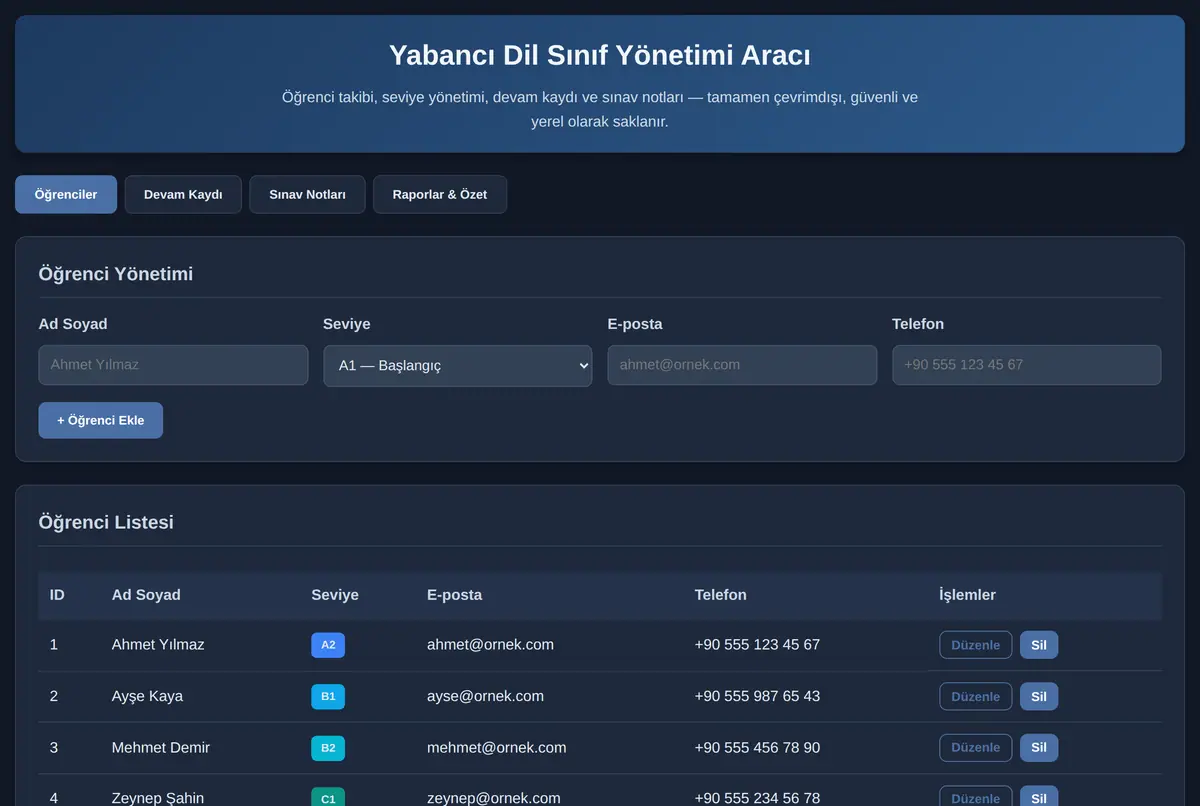
Task: Open the Seviye dropdown
Action: [458, 365]
